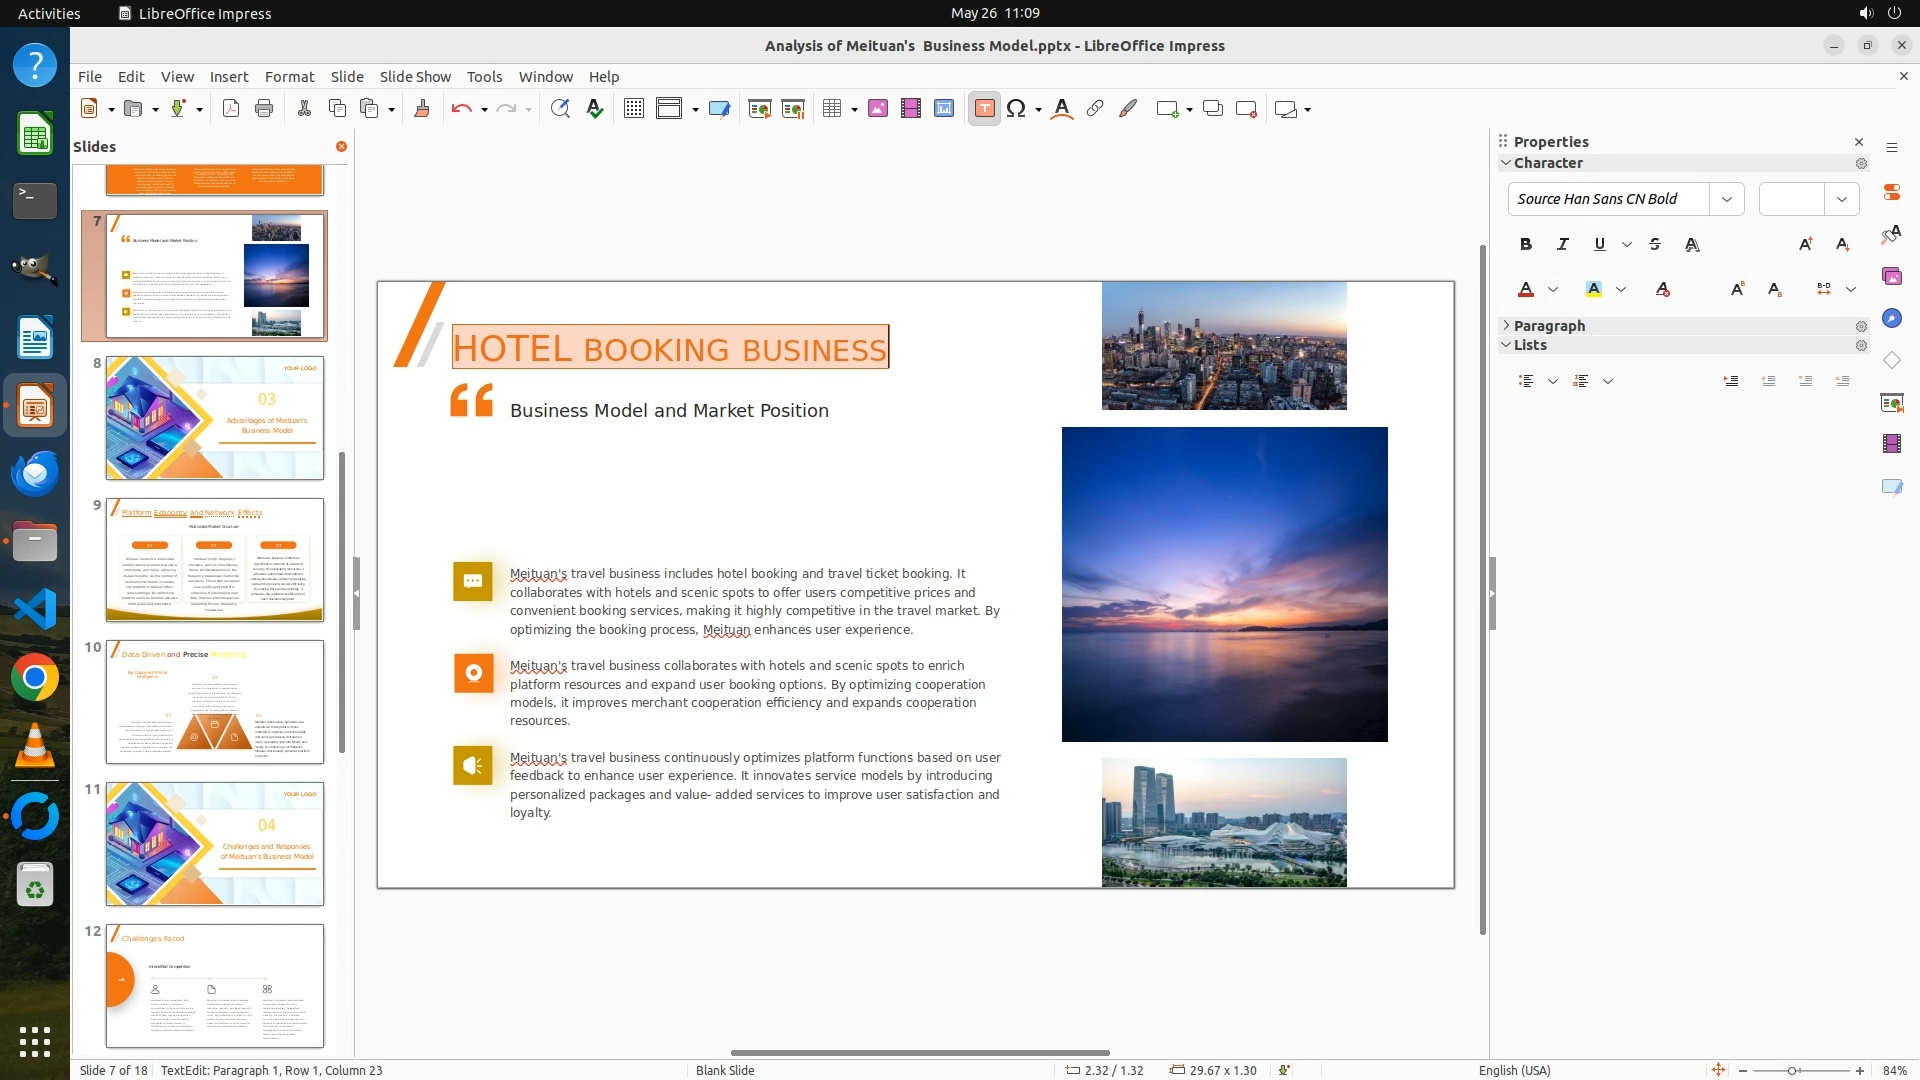Open Spelling check from the toolbar
Viewport: 1920px width, 1080px height.
pos(595,109)
